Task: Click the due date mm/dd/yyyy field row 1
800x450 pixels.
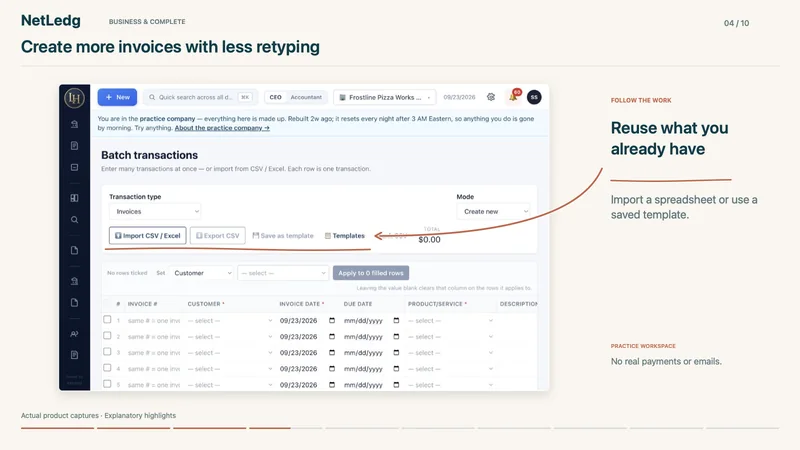Action: [363, 321]
